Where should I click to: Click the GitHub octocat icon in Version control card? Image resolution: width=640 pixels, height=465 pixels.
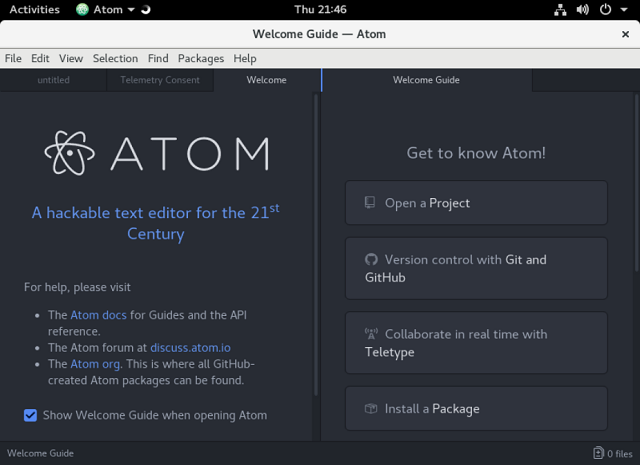click(x=371, y=259)
